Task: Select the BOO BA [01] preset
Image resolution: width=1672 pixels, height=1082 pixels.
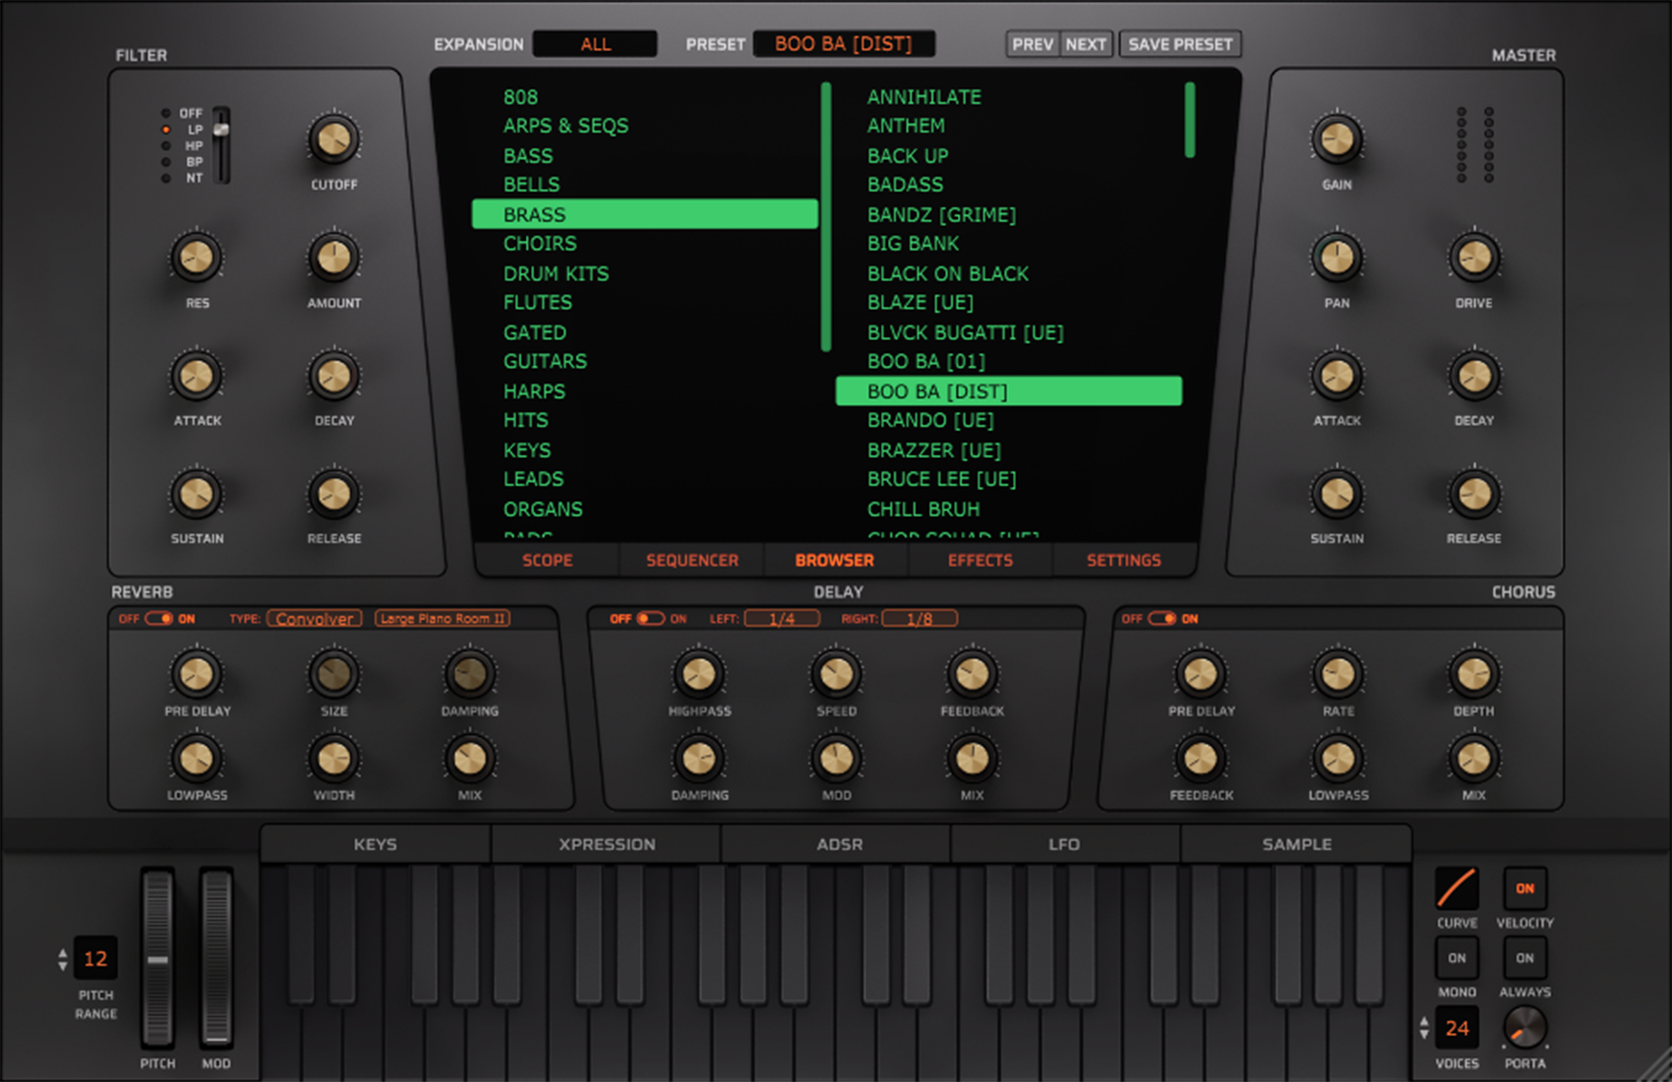Action: (x=926, y=361)
